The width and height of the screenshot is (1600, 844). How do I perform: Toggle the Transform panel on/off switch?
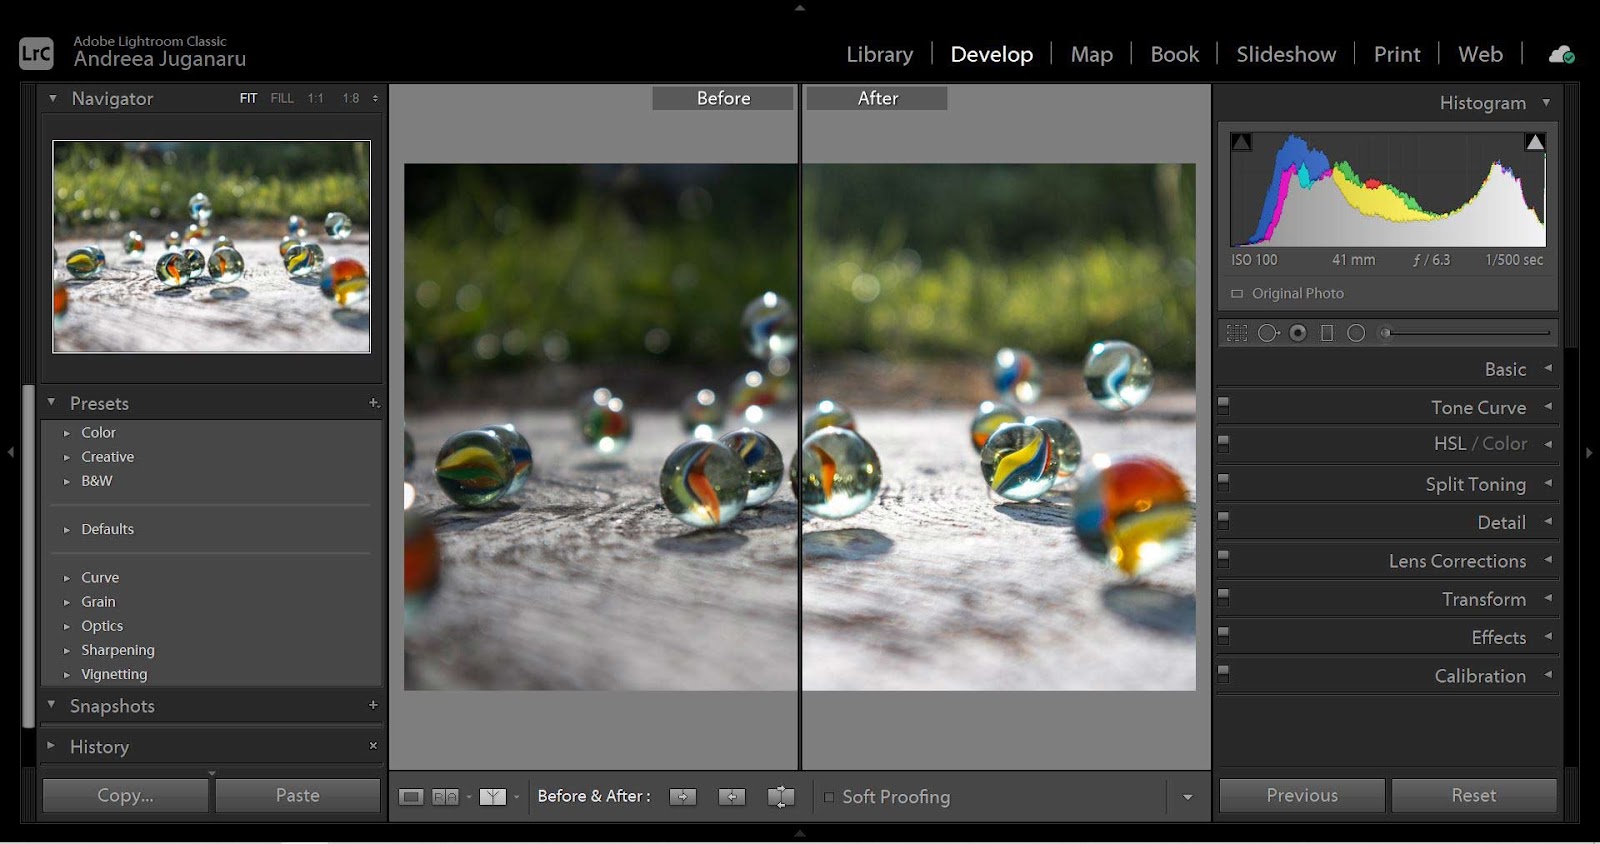click(1223, 597)
